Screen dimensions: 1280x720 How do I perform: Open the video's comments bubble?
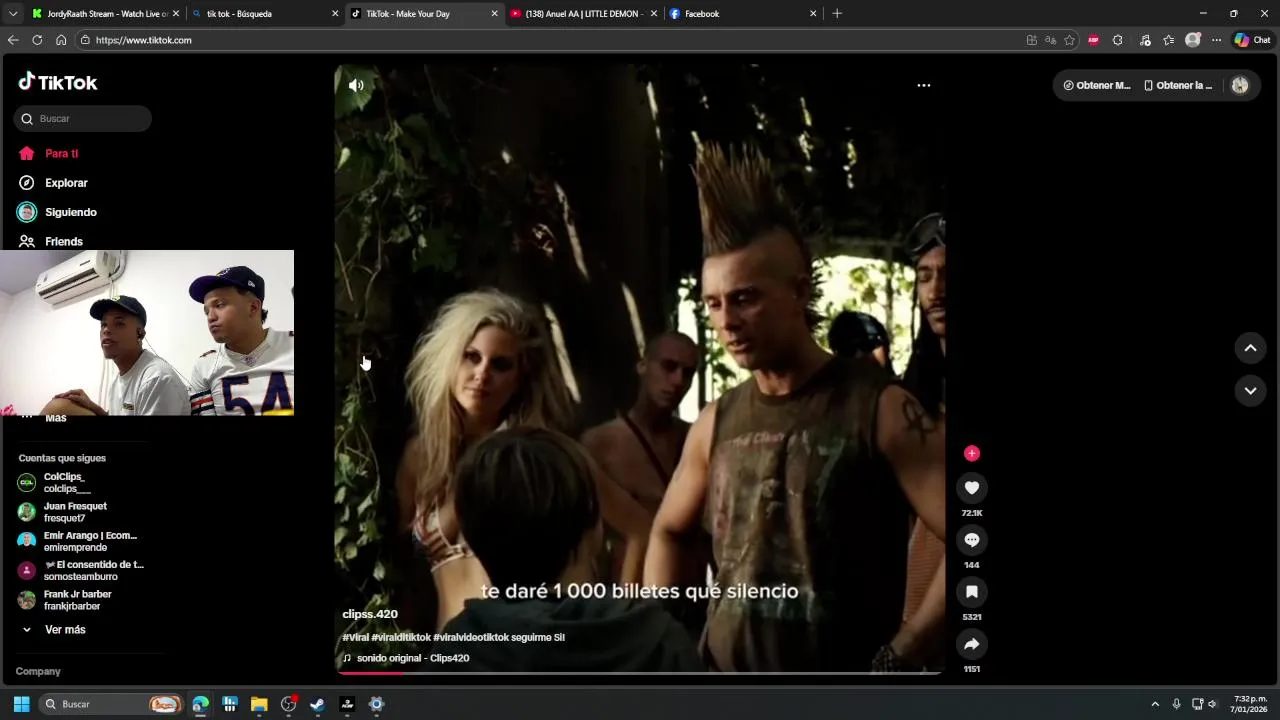tap(971, 540)
